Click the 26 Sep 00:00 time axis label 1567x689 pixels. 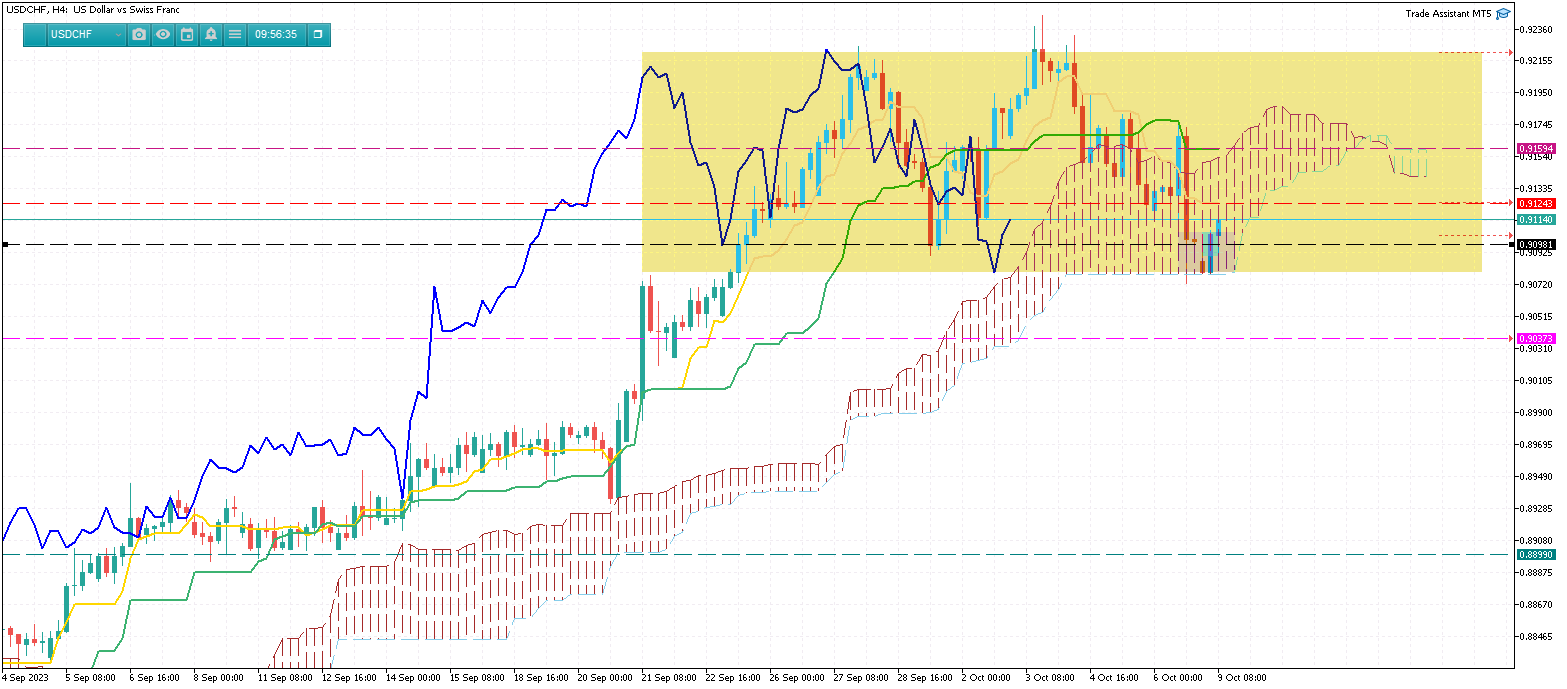click(799, 677)
